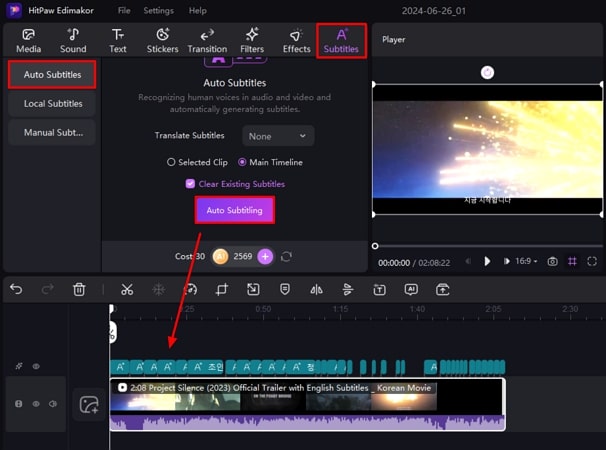This screenshot has height=450, width=606.
Task: Click the resize/scale icon in timeline toolbar
Action: (253, 289)
